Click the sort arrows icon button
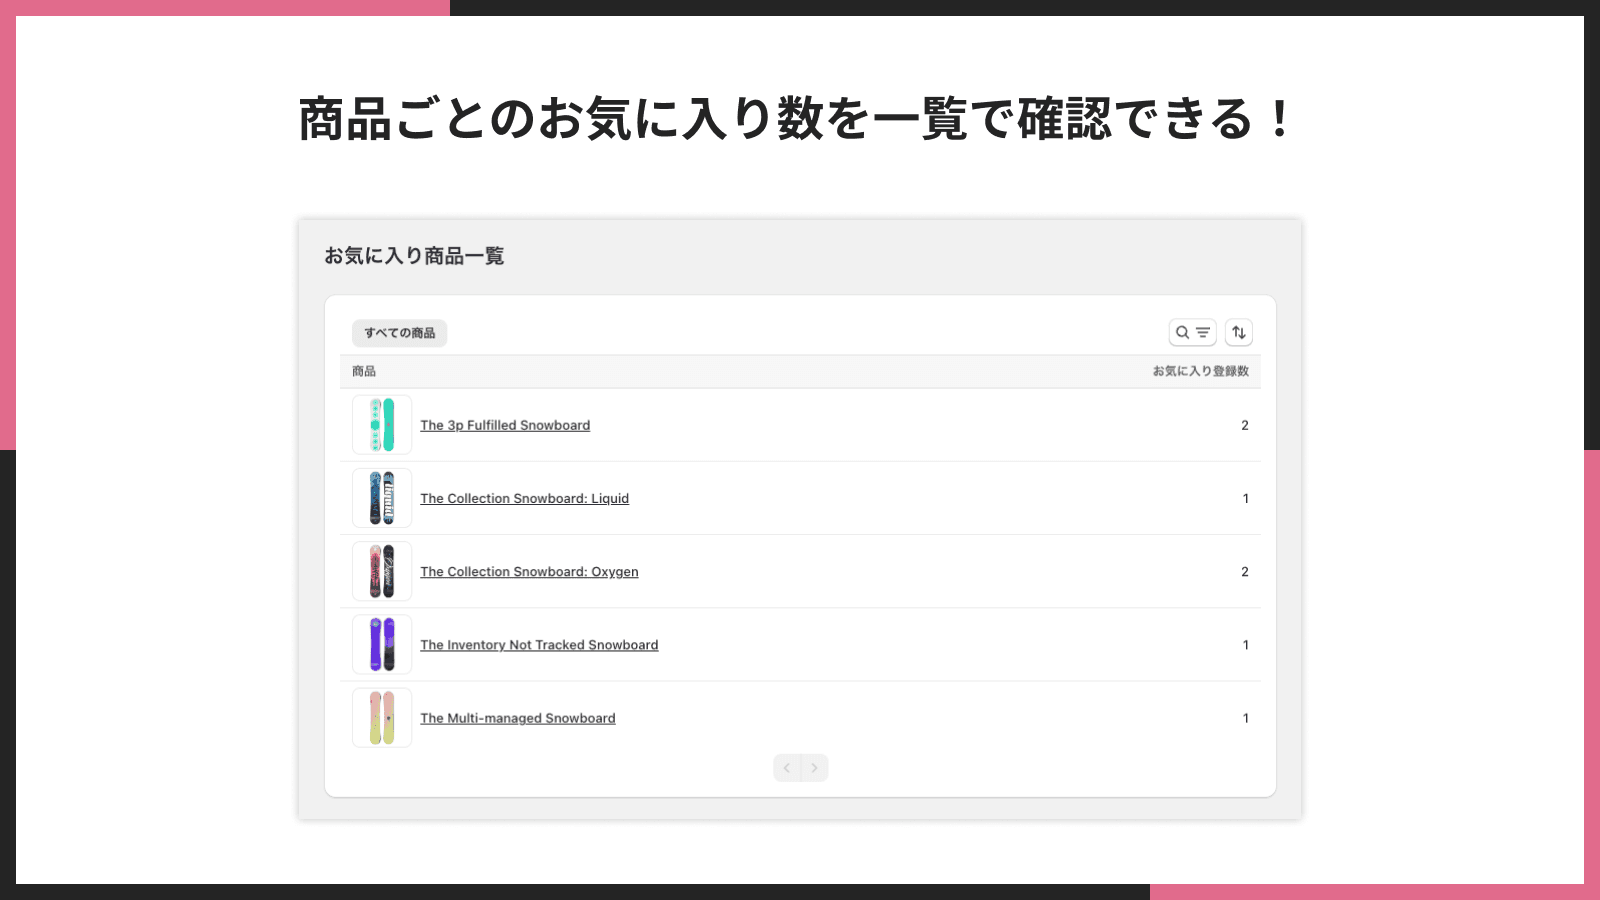This screenshot has height=900, width=1600. [1239, 333]
